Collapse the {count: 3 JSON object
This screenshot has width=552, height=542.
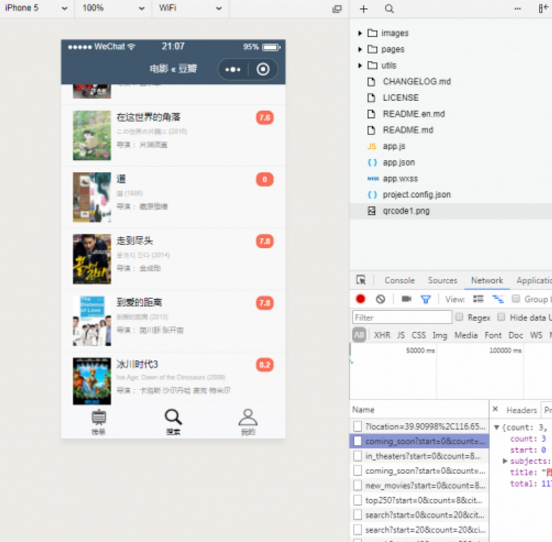[x=497, y=427]
